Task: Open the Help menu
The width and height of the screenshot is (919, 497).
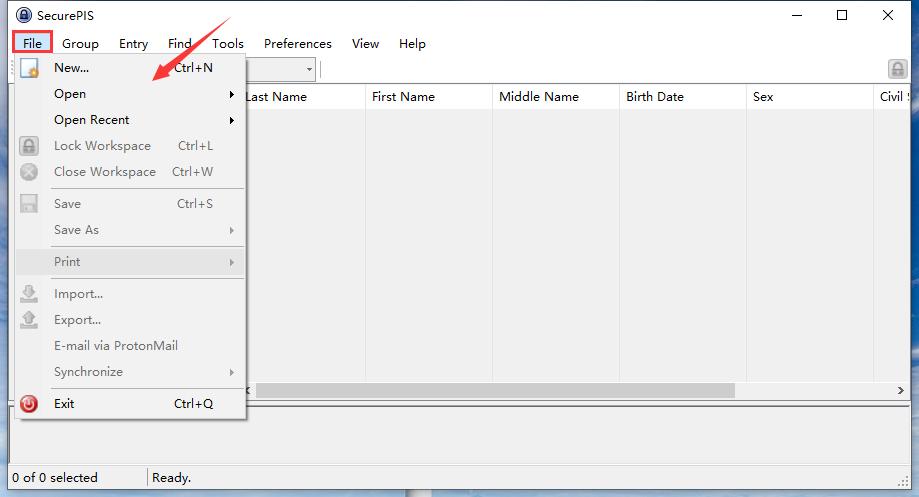Action: 412,44
